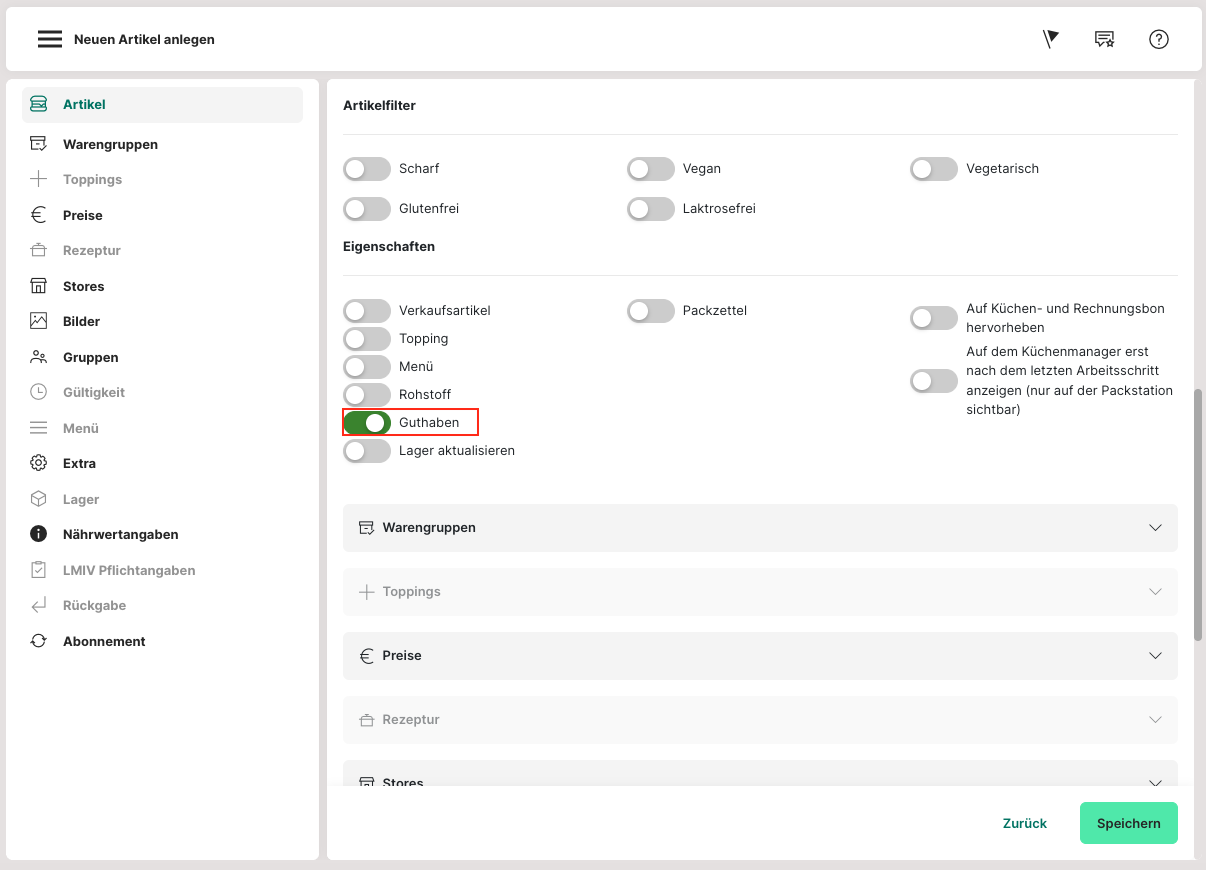1206x870 pixels.
Task: Toggle Lager aktualisieren switch on
Action: click(367, 451)
